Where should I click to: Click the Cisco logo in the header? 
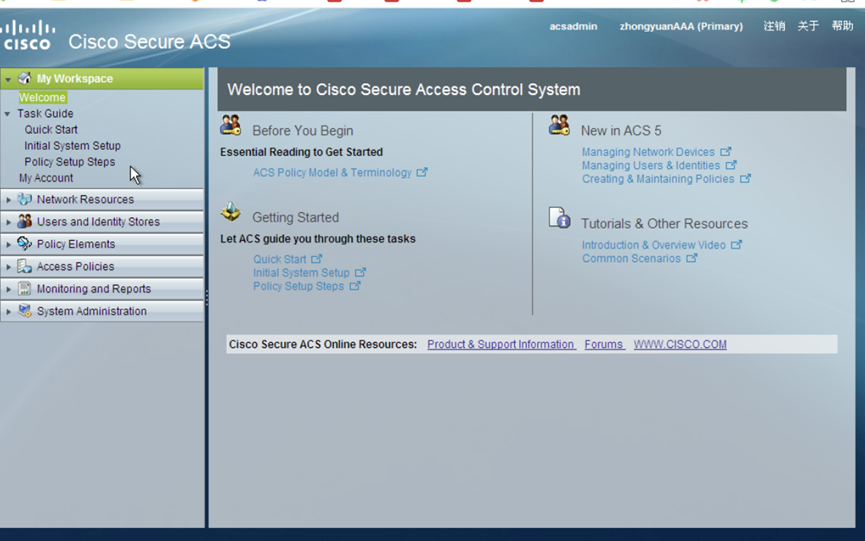[x=28, y=35]
